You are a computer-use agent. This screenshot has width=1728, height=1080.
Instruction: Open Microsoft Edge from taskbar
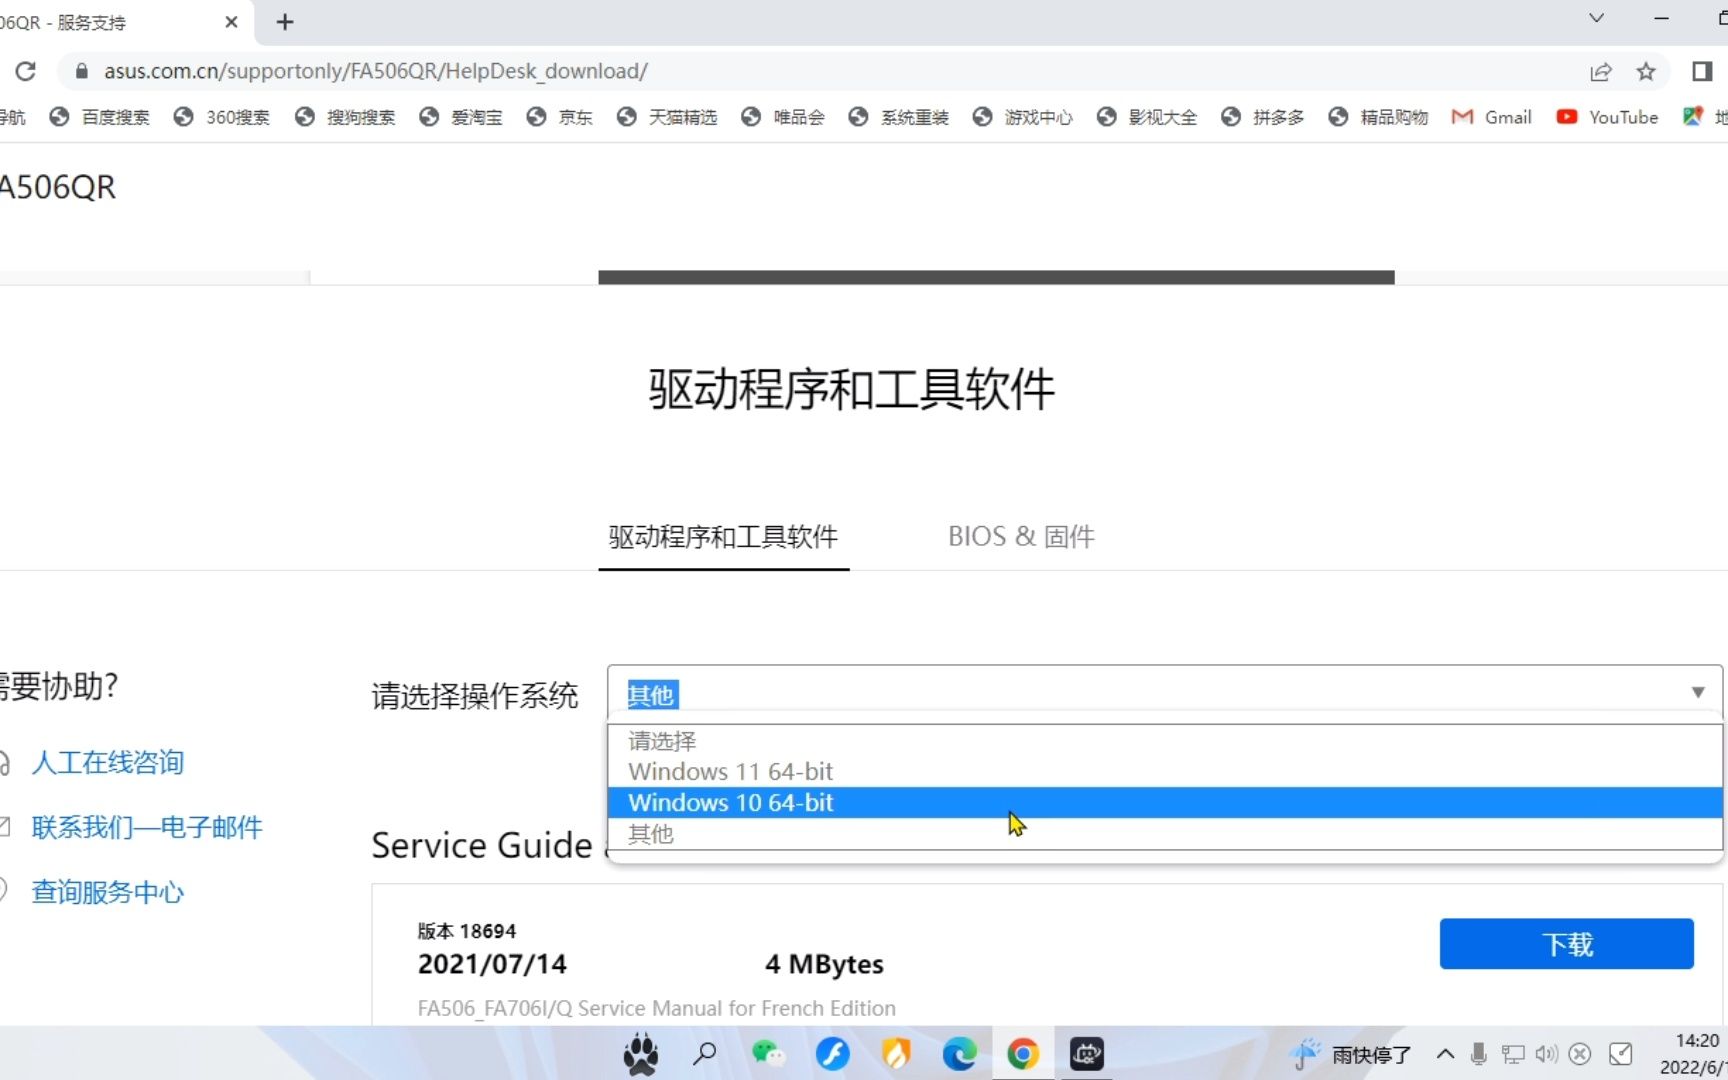959,1053
